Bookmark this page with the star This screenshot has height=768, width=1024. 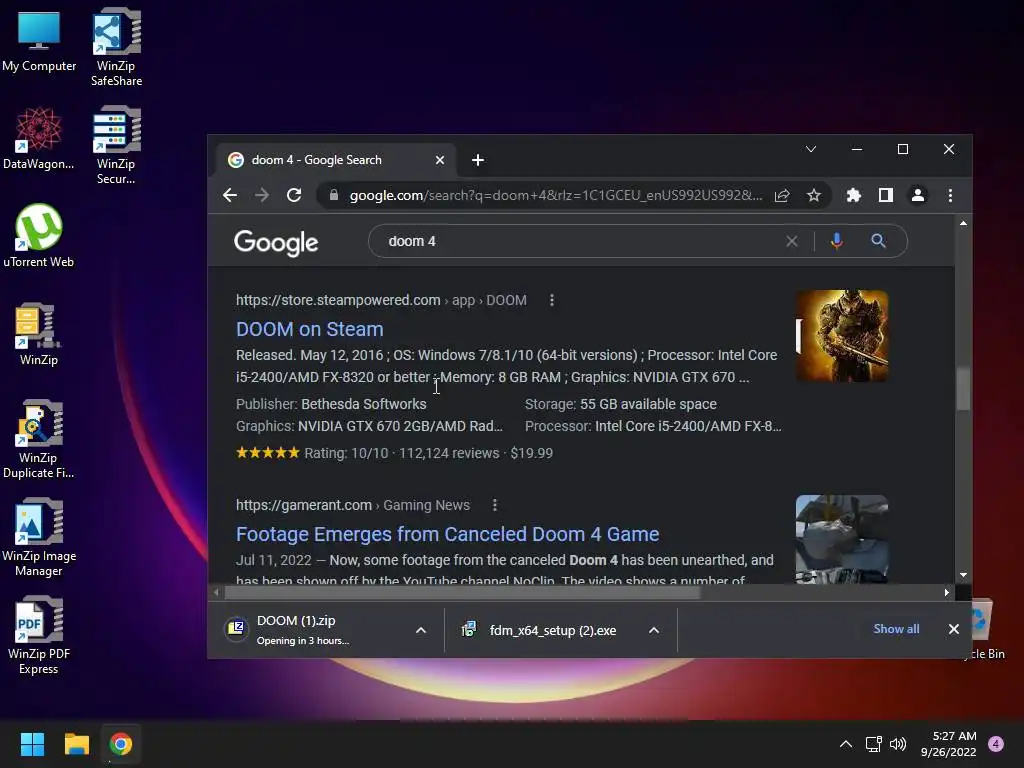[814, 195]
